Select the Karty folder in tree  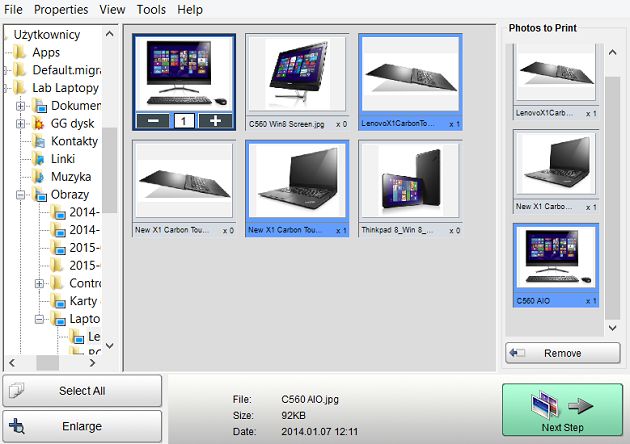tap(83, 301)
